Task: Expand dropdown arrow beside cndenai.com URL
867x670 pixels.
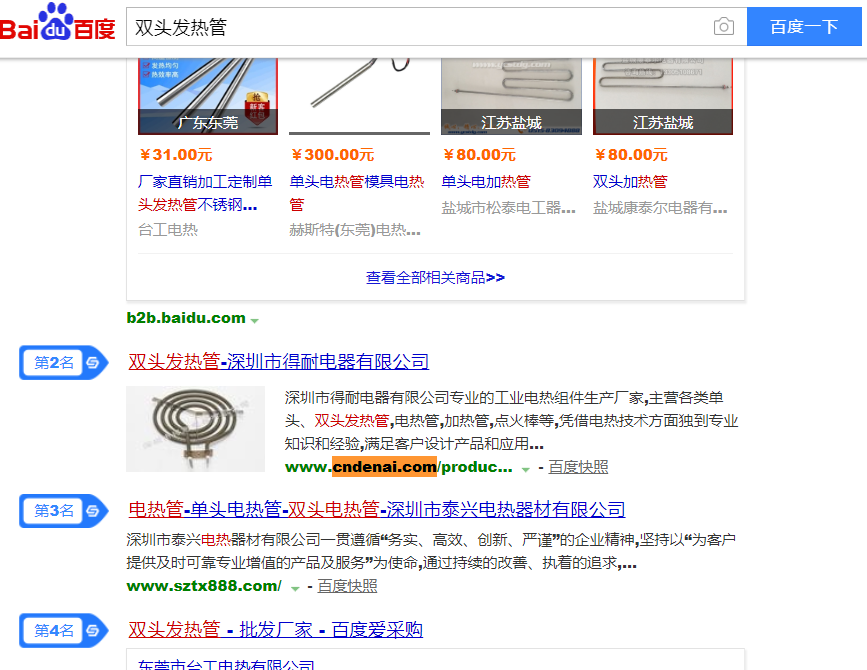Action: tap(526, 469)
